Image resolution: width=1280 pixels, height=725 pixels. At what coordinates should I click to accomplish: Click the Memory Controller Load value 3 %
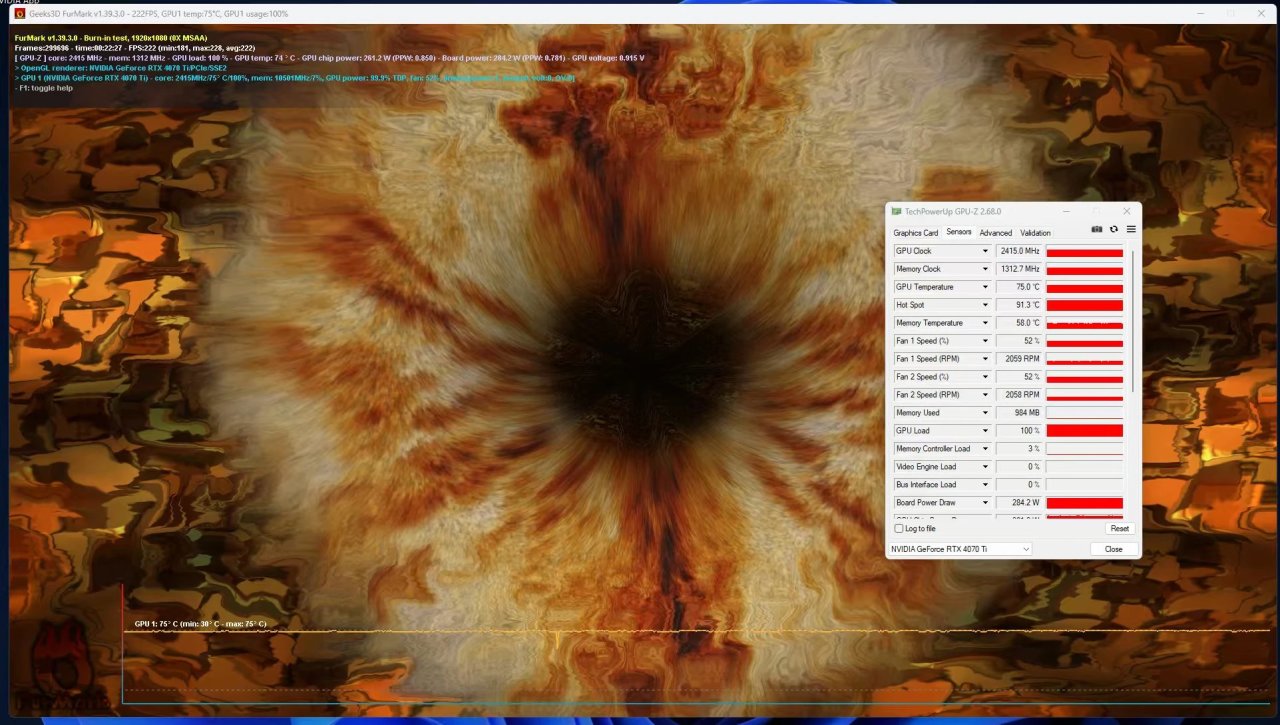1019,449
